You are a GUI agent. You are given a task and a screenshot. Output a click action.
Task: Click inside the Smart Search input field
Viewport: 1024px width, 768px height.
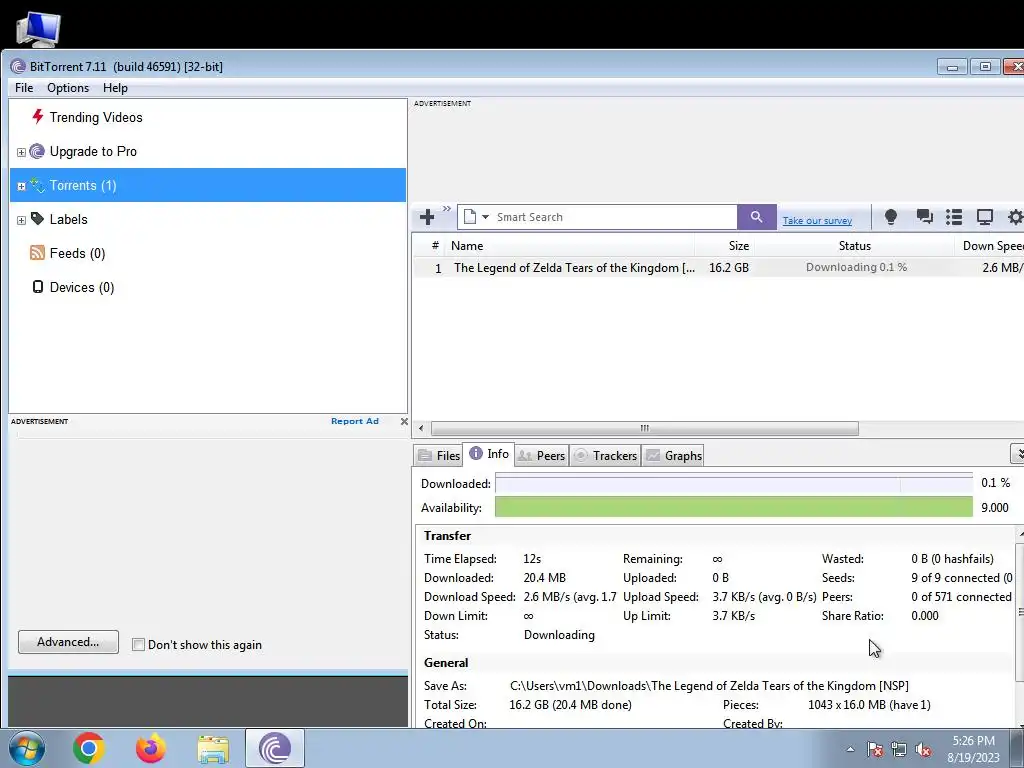(614, 217)
